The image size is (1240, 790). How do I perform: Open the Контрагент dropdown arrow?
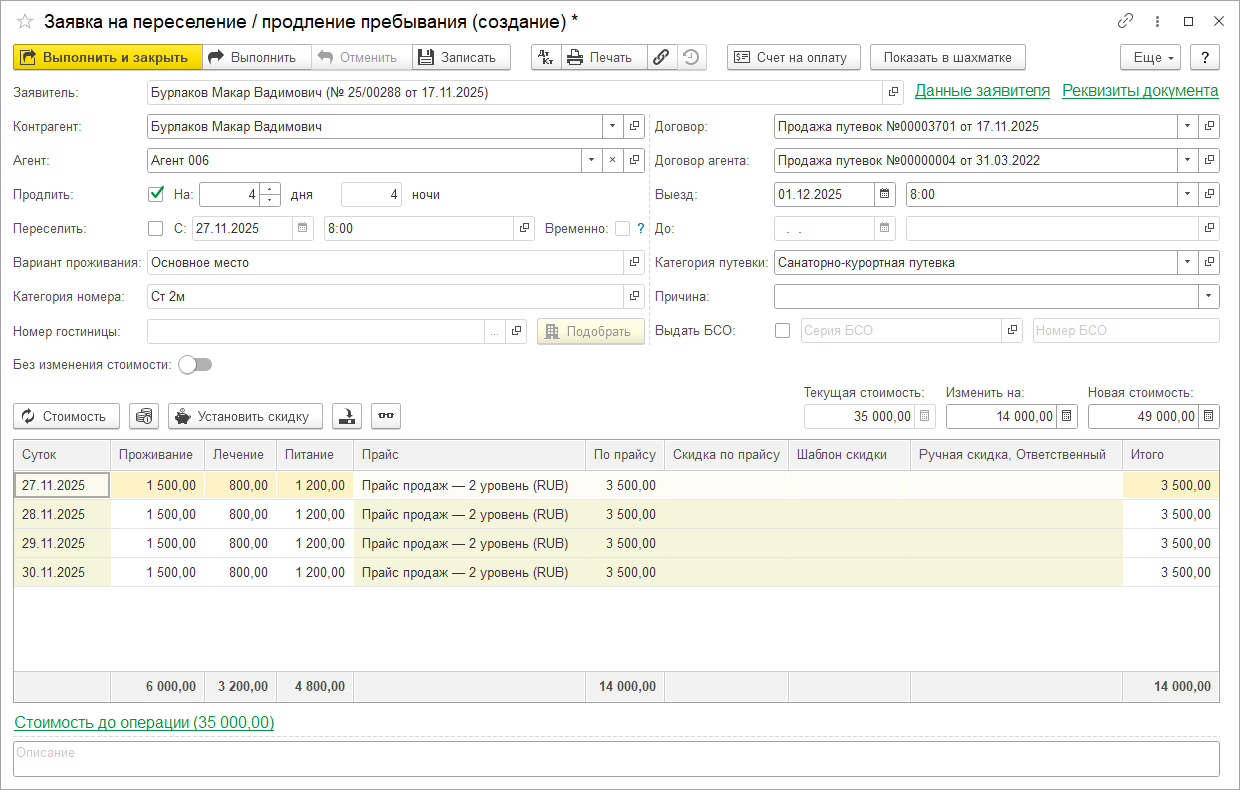[611, 127]
